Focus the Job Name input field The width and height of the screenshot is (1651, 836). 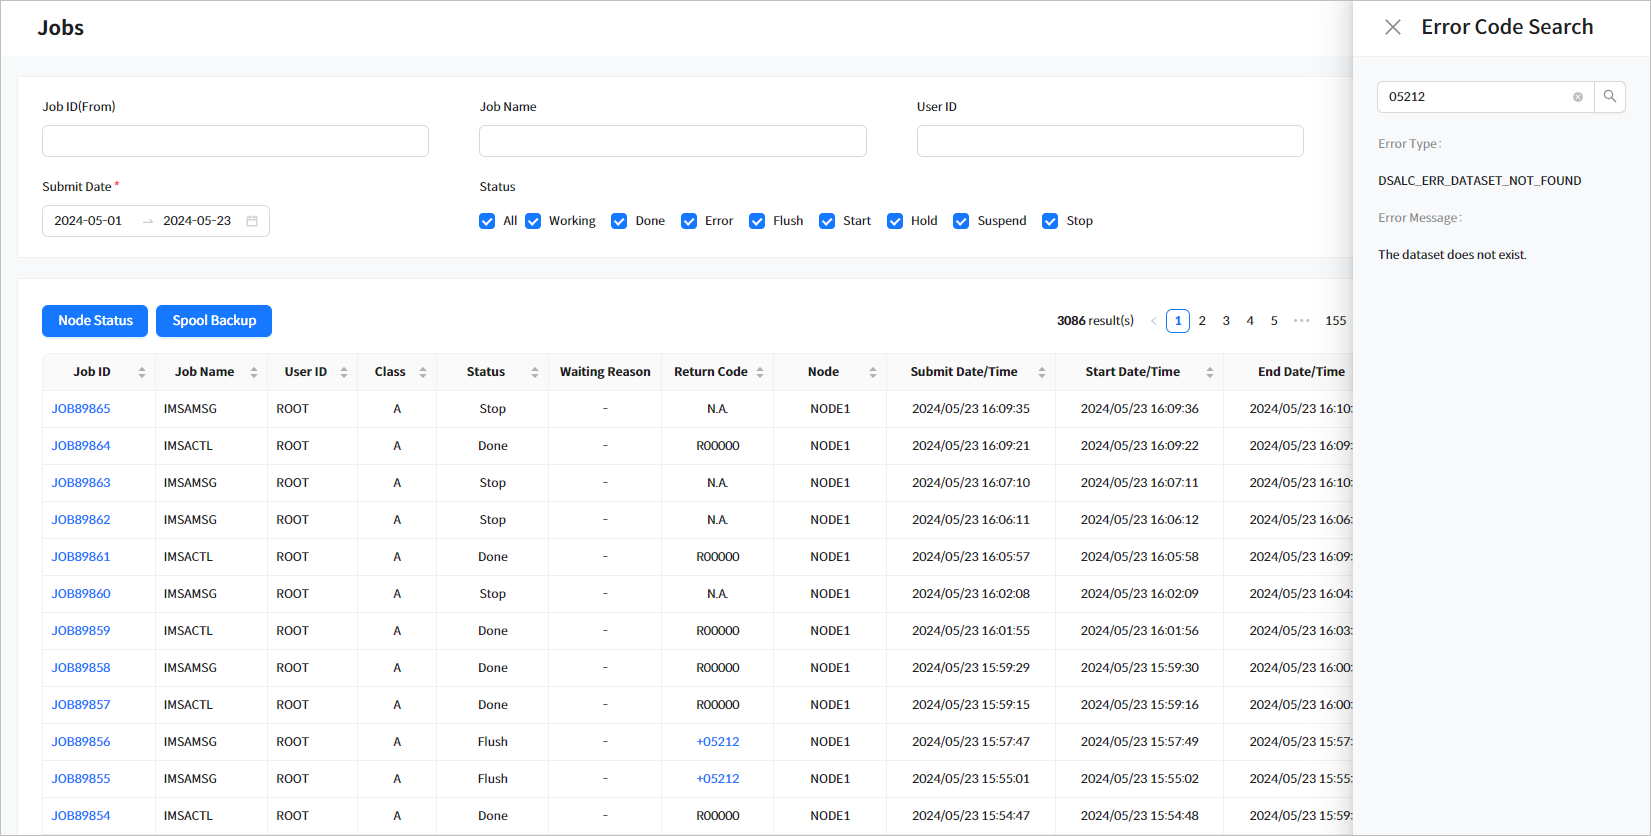(672, 141)
